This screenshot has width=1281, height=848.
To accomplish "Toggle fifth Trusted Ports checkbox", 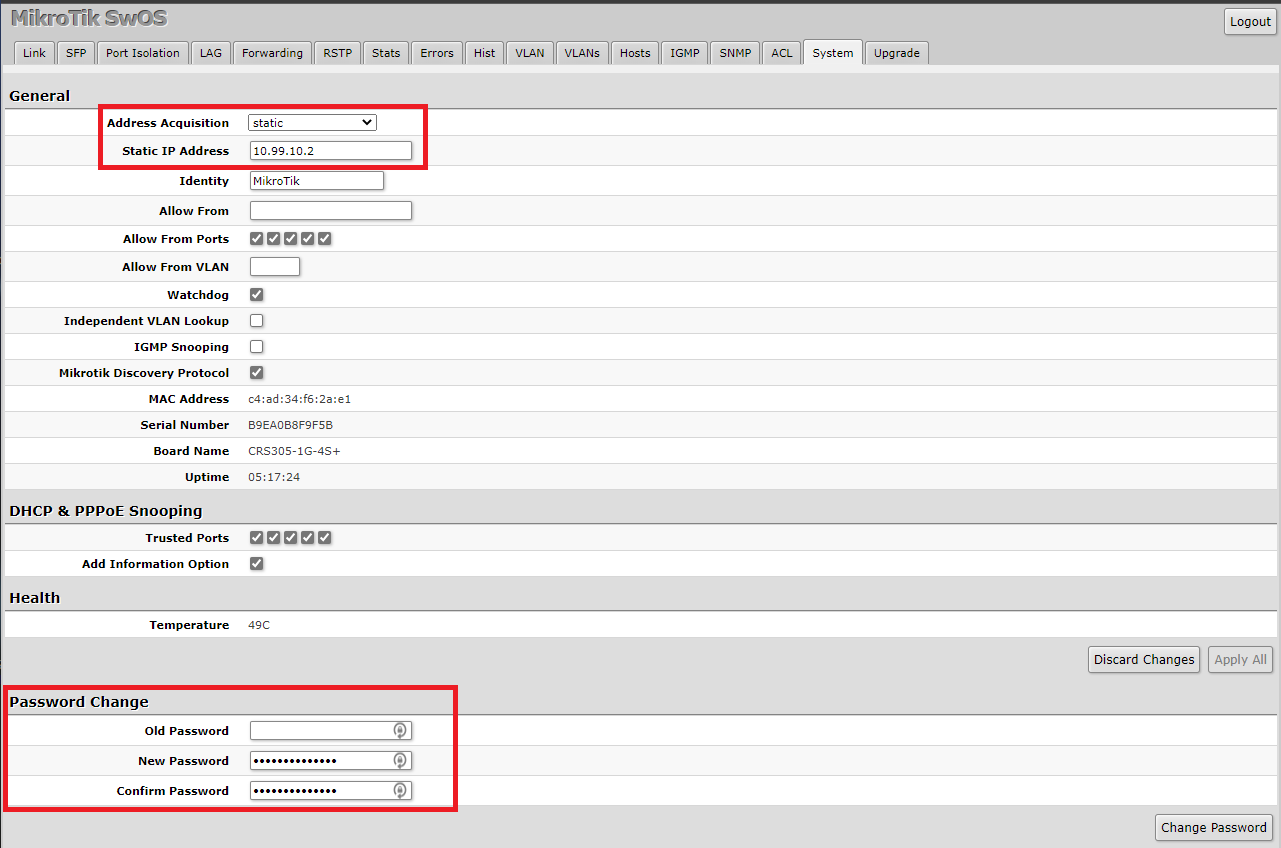I will point(325,538).
